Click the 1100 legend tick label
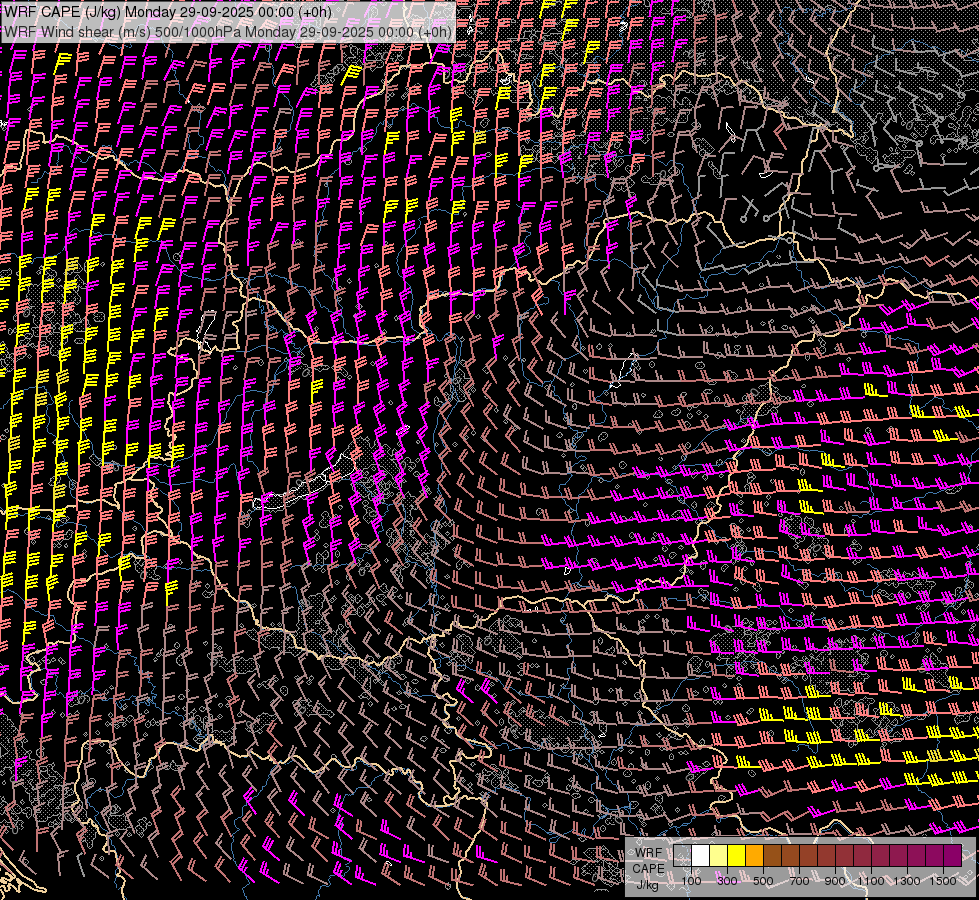The height and width of the screenshot is (900, 979). coord(871,881)
